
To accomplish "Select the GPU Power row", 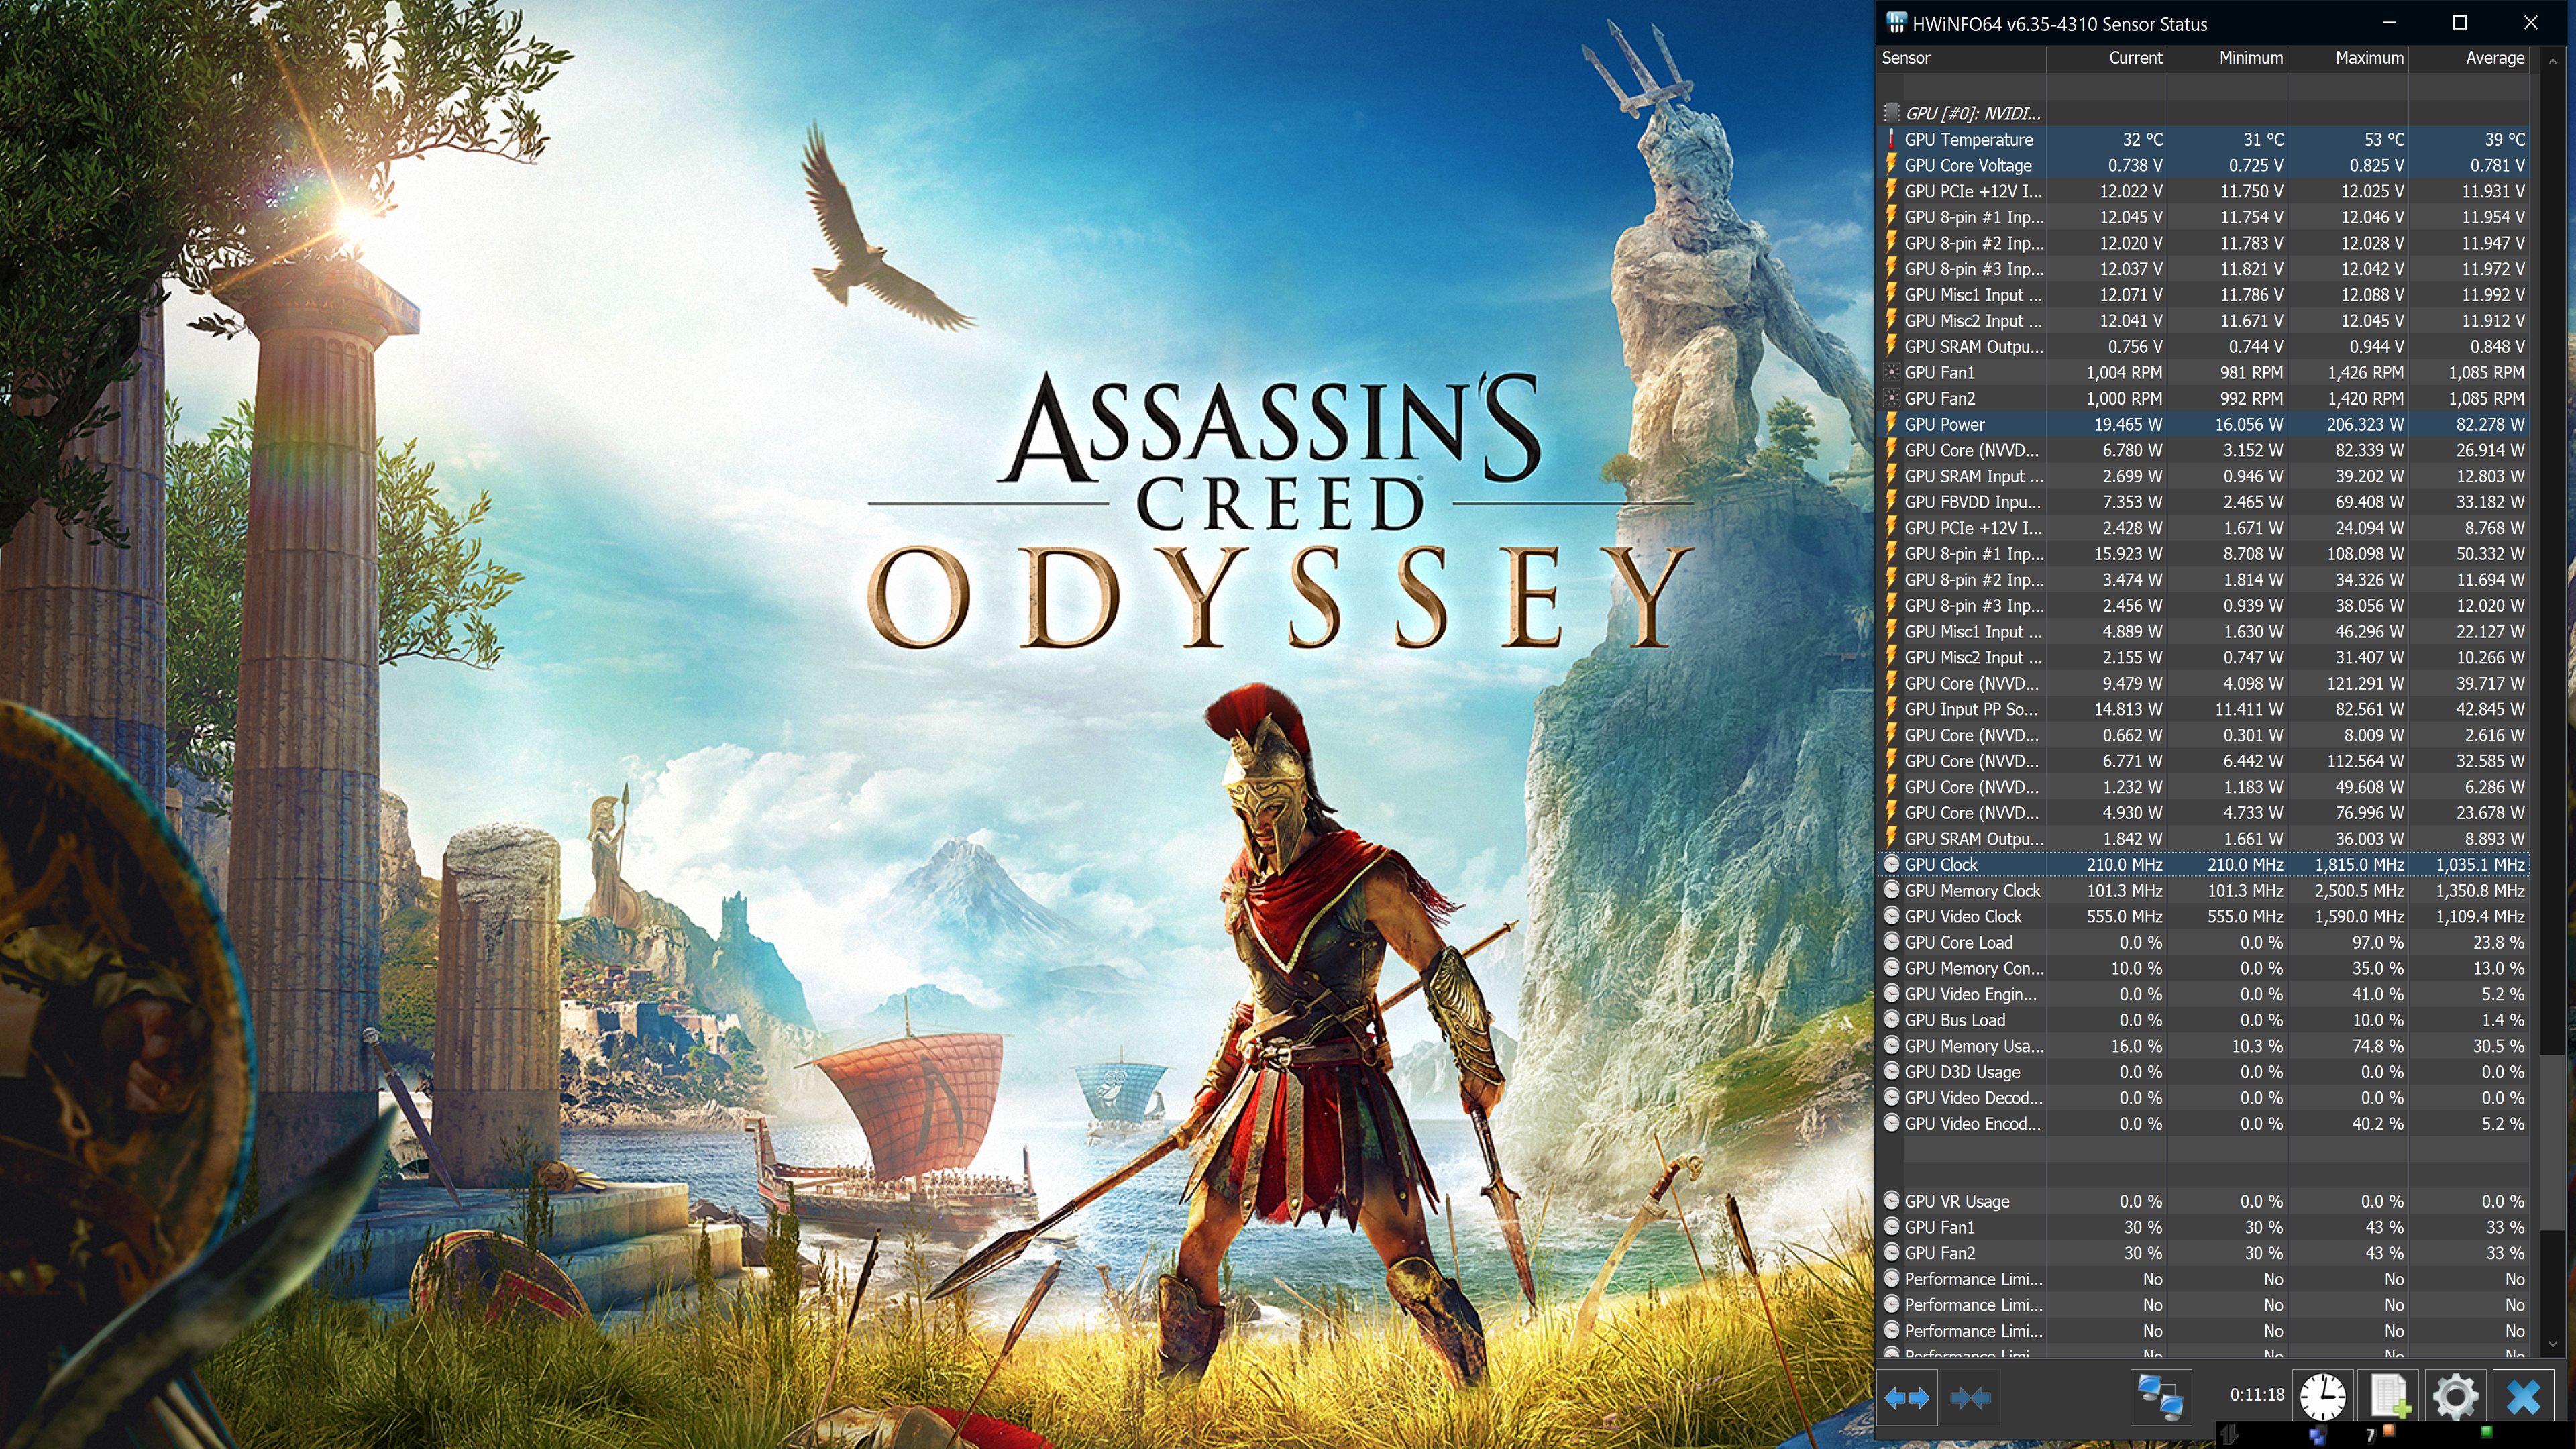I will point(1944,425).
